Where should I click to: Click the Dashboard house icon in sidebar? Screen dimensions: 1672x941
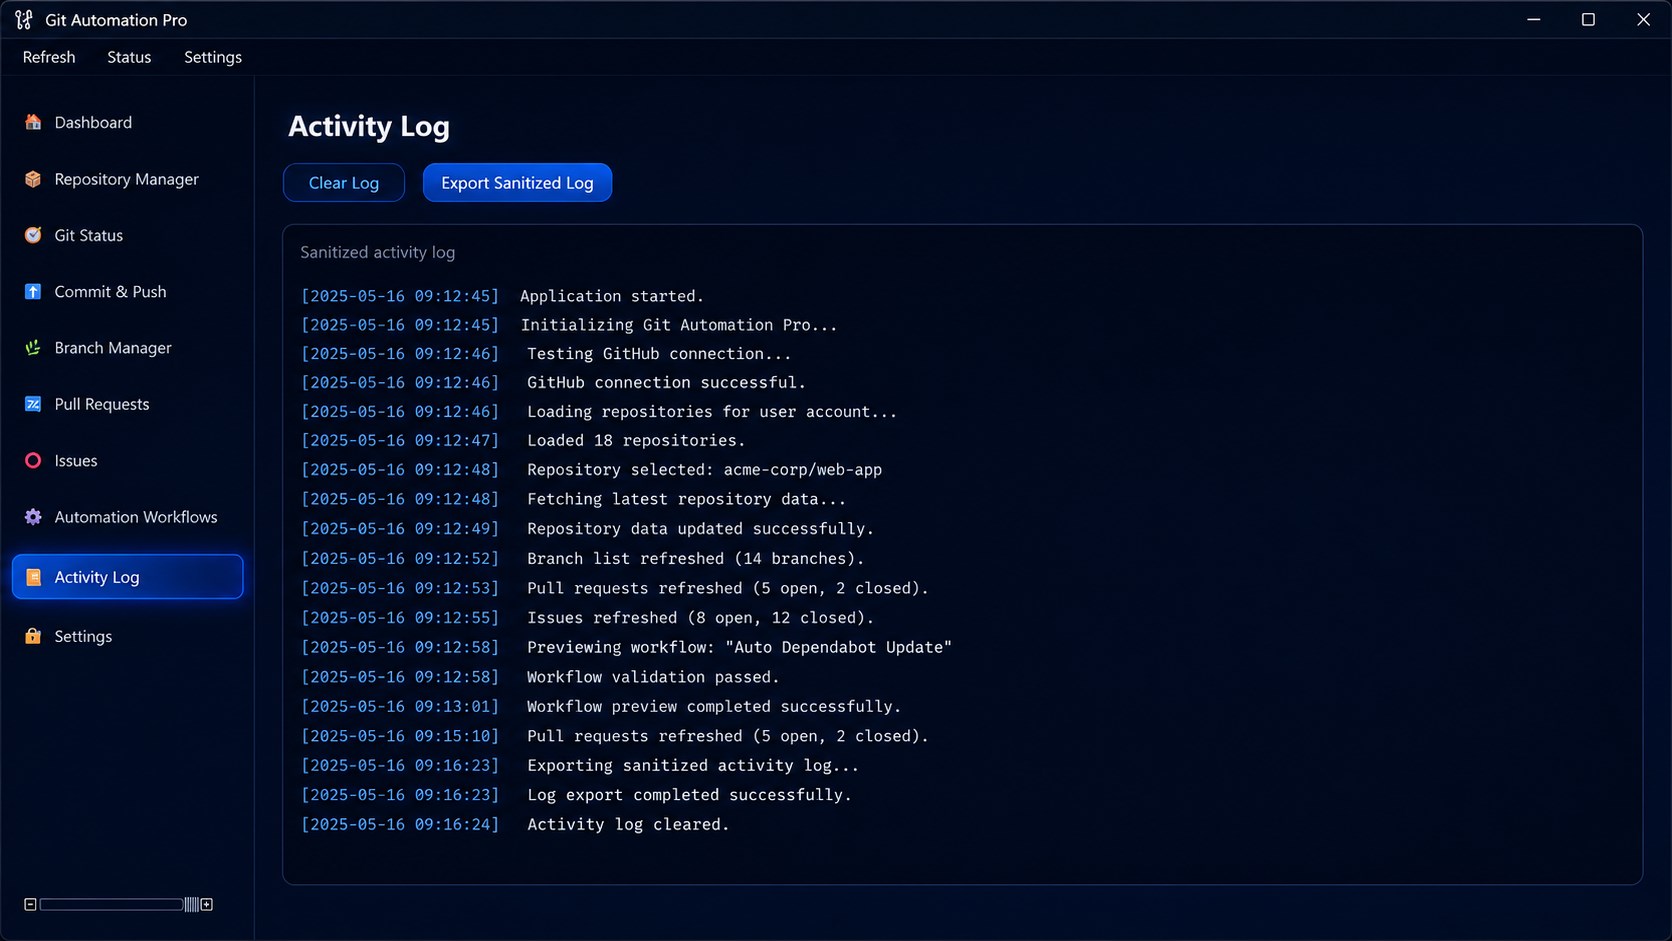click(x=33, y=122)
